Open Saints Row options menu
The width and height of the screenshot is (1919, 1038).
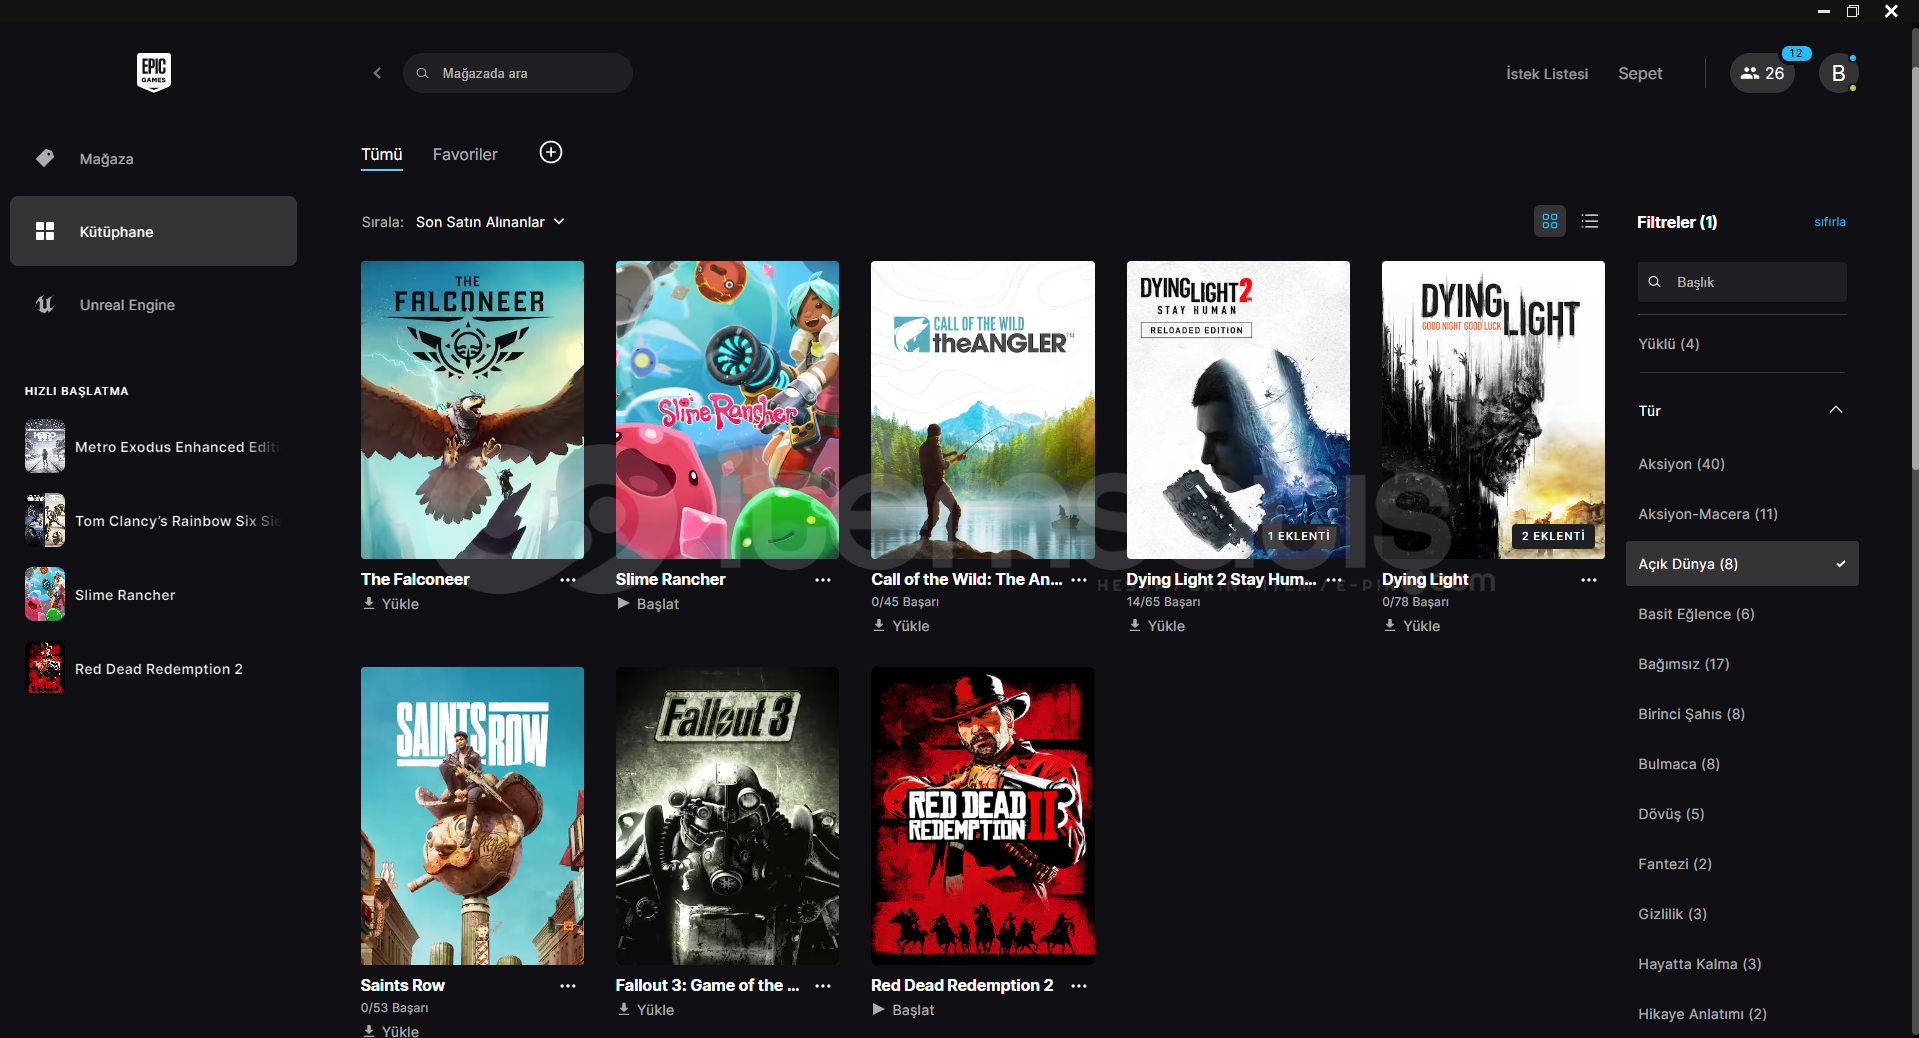point(568,986)
